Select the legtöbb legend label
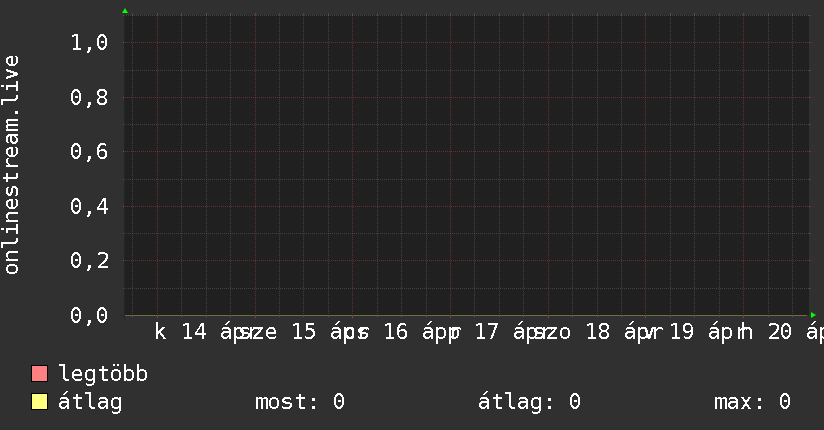The width and height of the screenshot is (824, 430). pyautogui.click(x=103, y=374)
